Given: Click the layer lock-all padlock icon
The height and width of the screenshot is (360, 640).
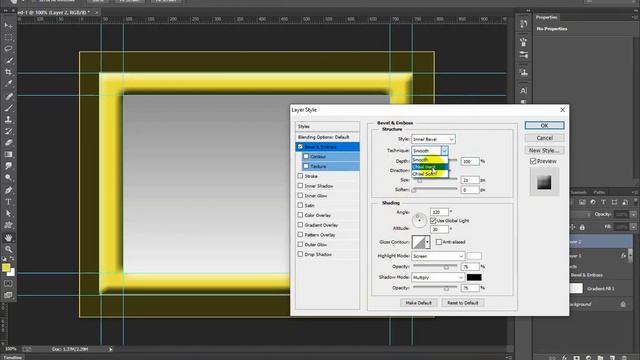Looking at the screenshot, I should pos(582,227).
